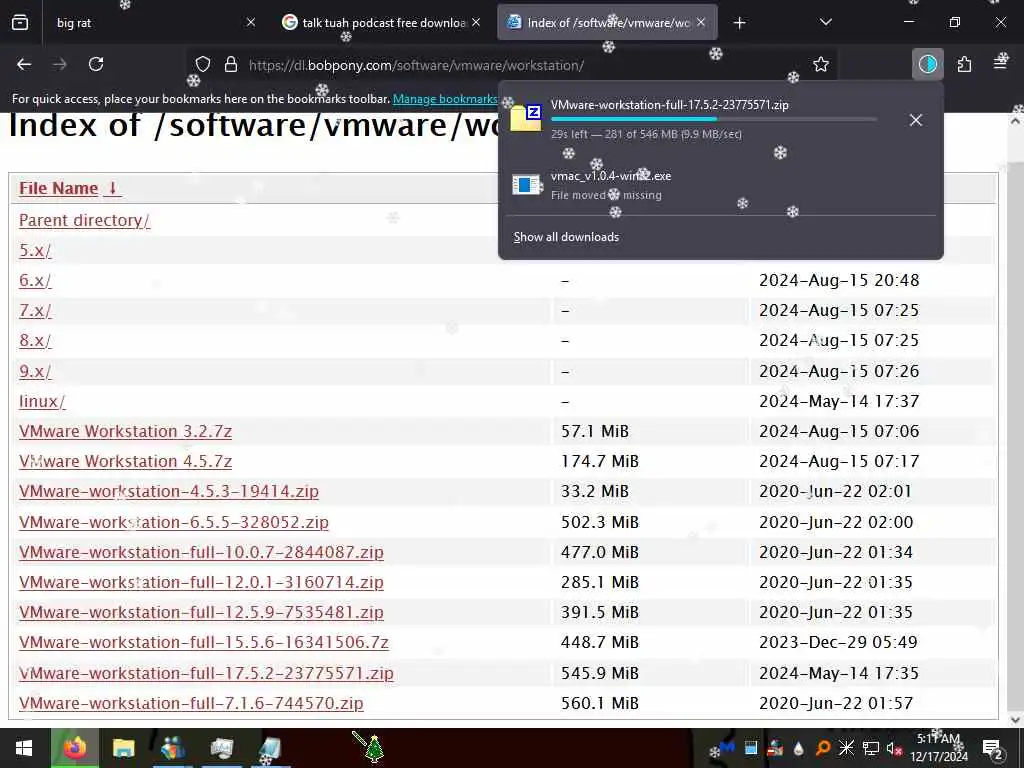This screenshot has height=768, width=1024.
Task: Open the notification center icon
Action: click(x=993, y=748)
